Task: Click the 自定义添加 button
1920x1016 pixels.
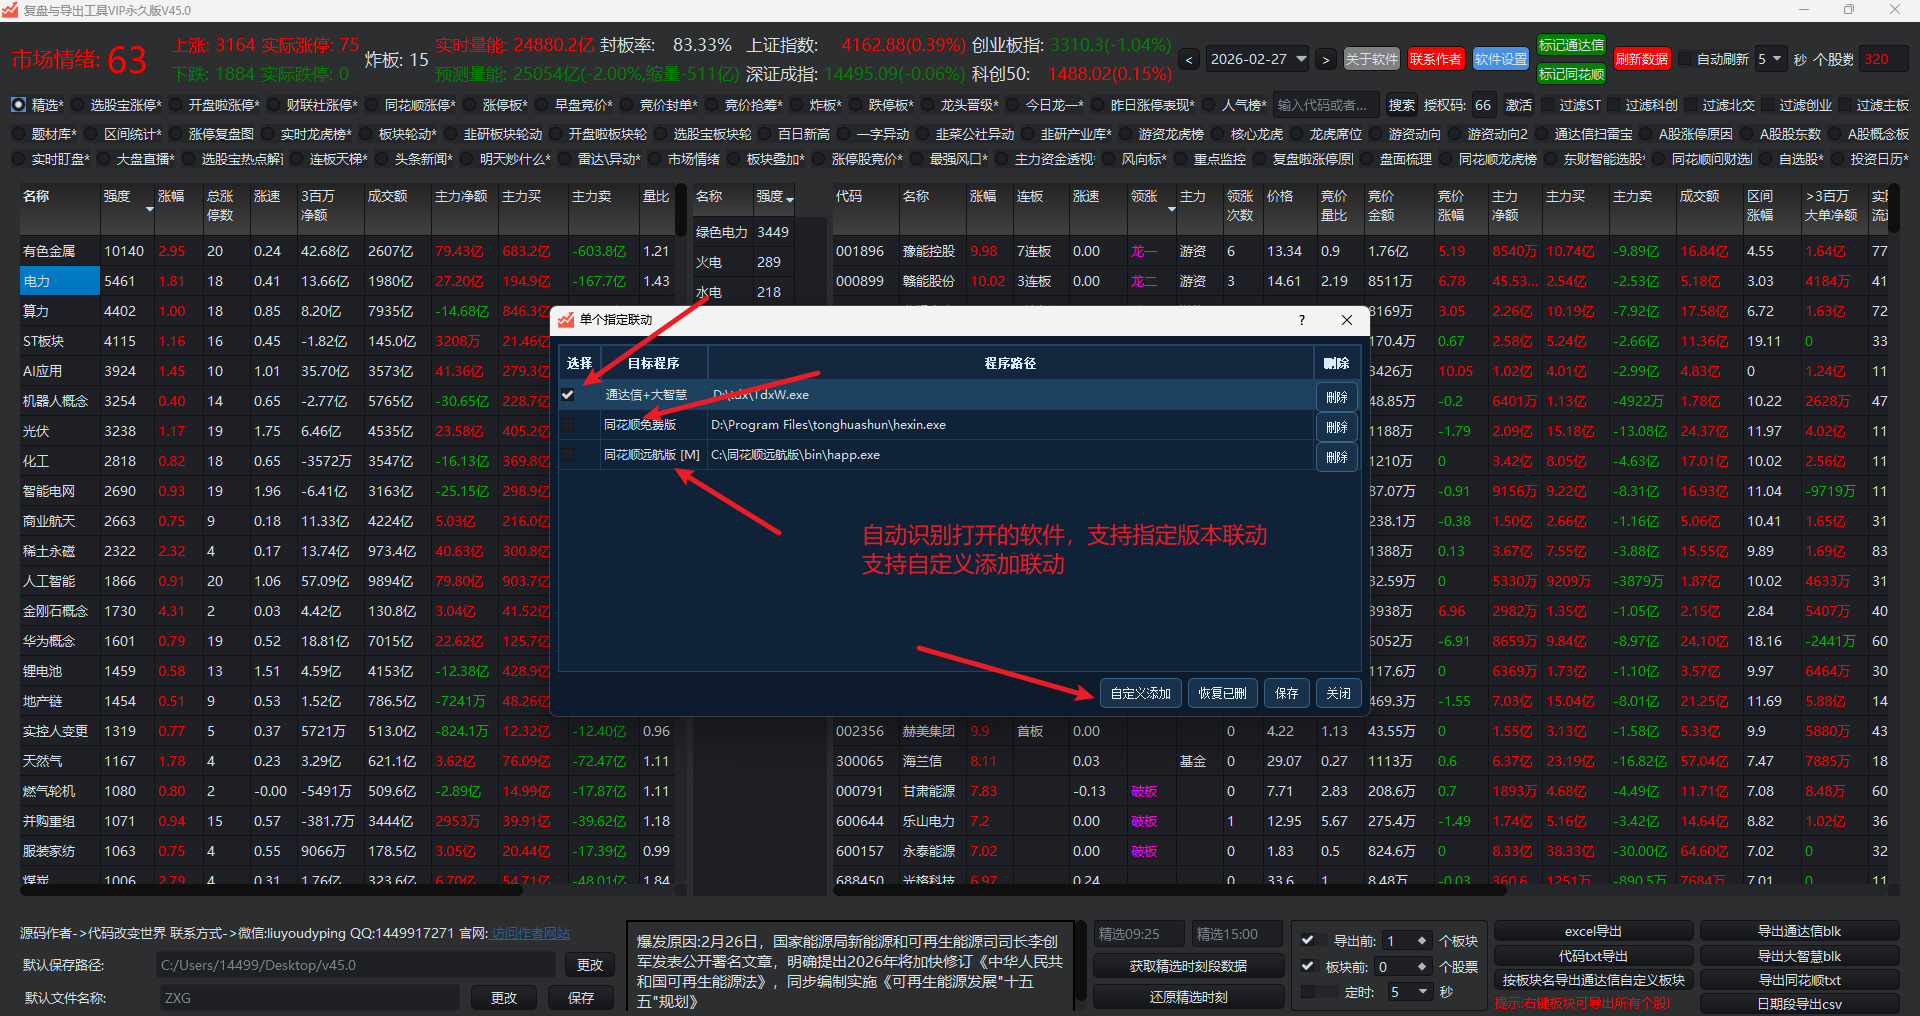Action: (x=1140, y=693)
